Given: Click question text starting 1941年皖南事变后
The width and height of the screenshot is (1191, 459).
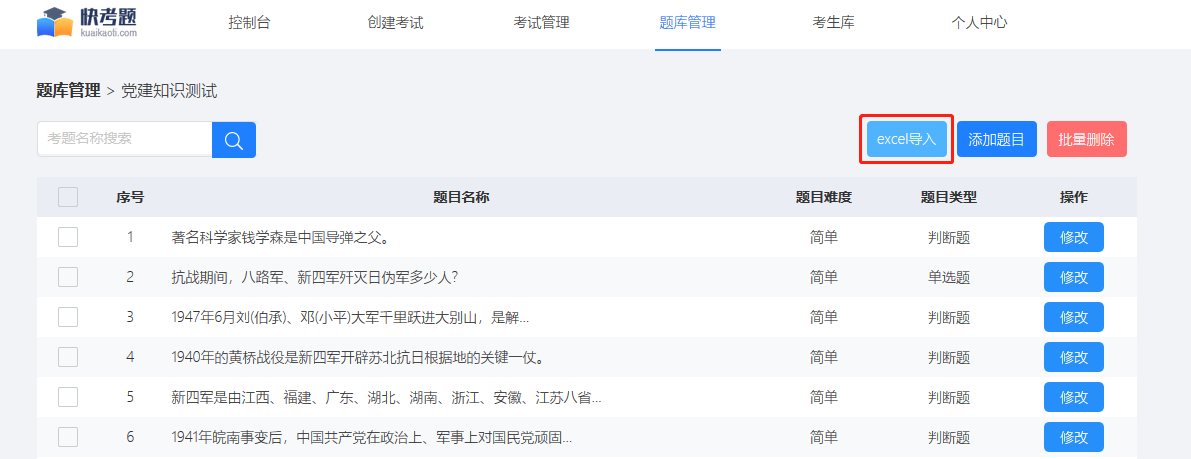Looking at the screenshot, I should coord(372,437).
